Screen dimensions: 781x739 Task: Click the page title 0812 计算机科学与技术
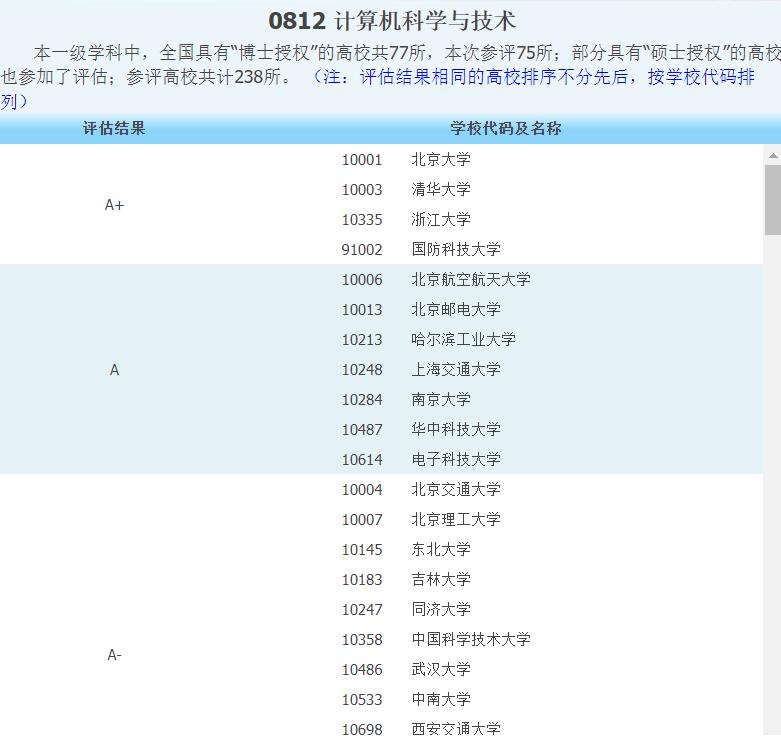[391, 21]
